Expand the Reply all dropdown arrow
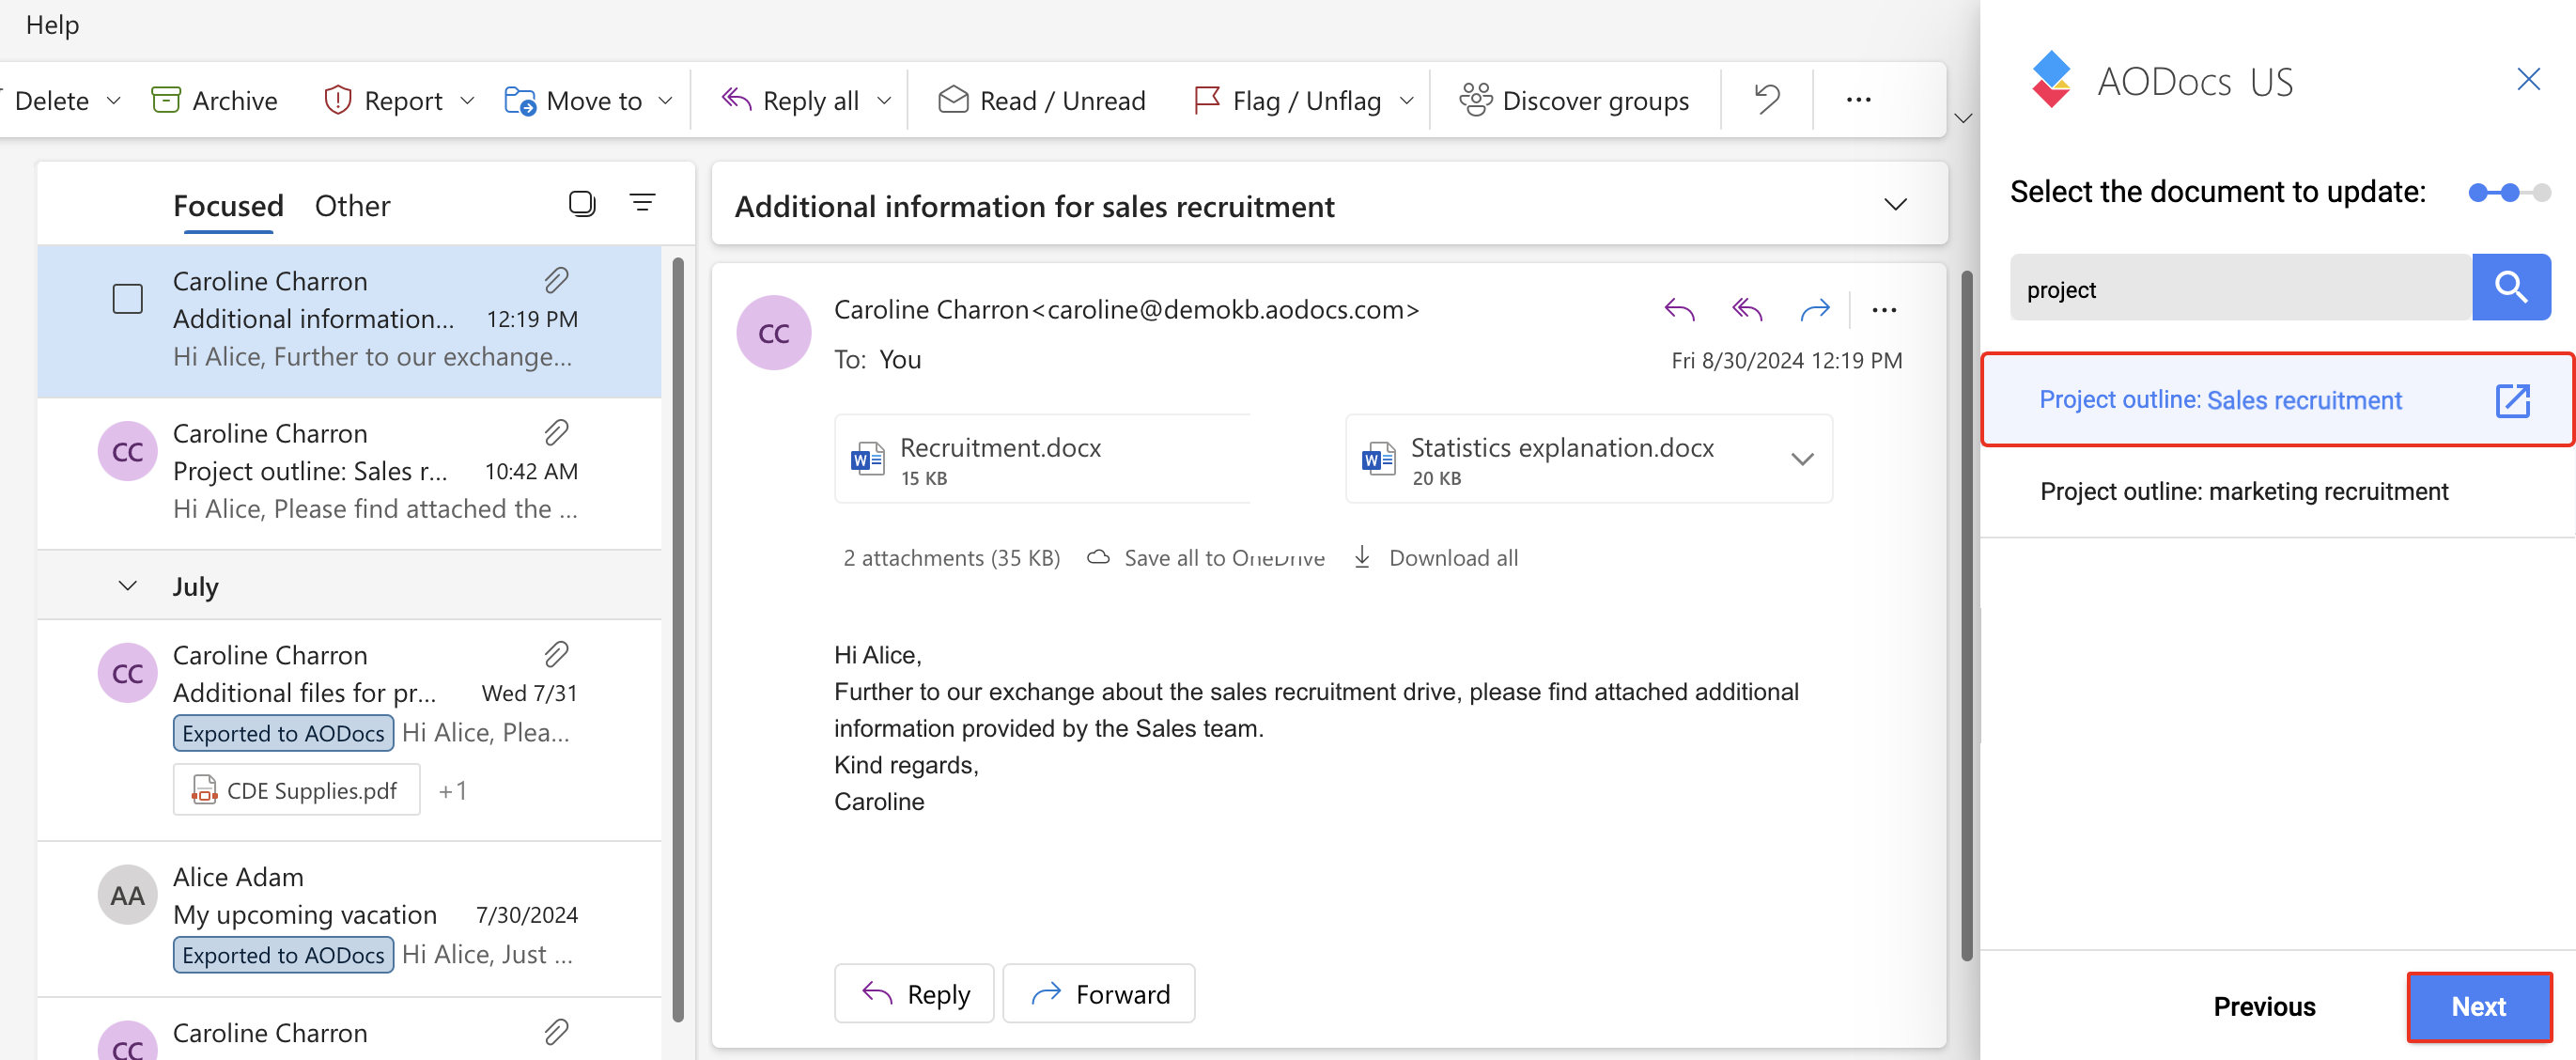 pos(883,100)
